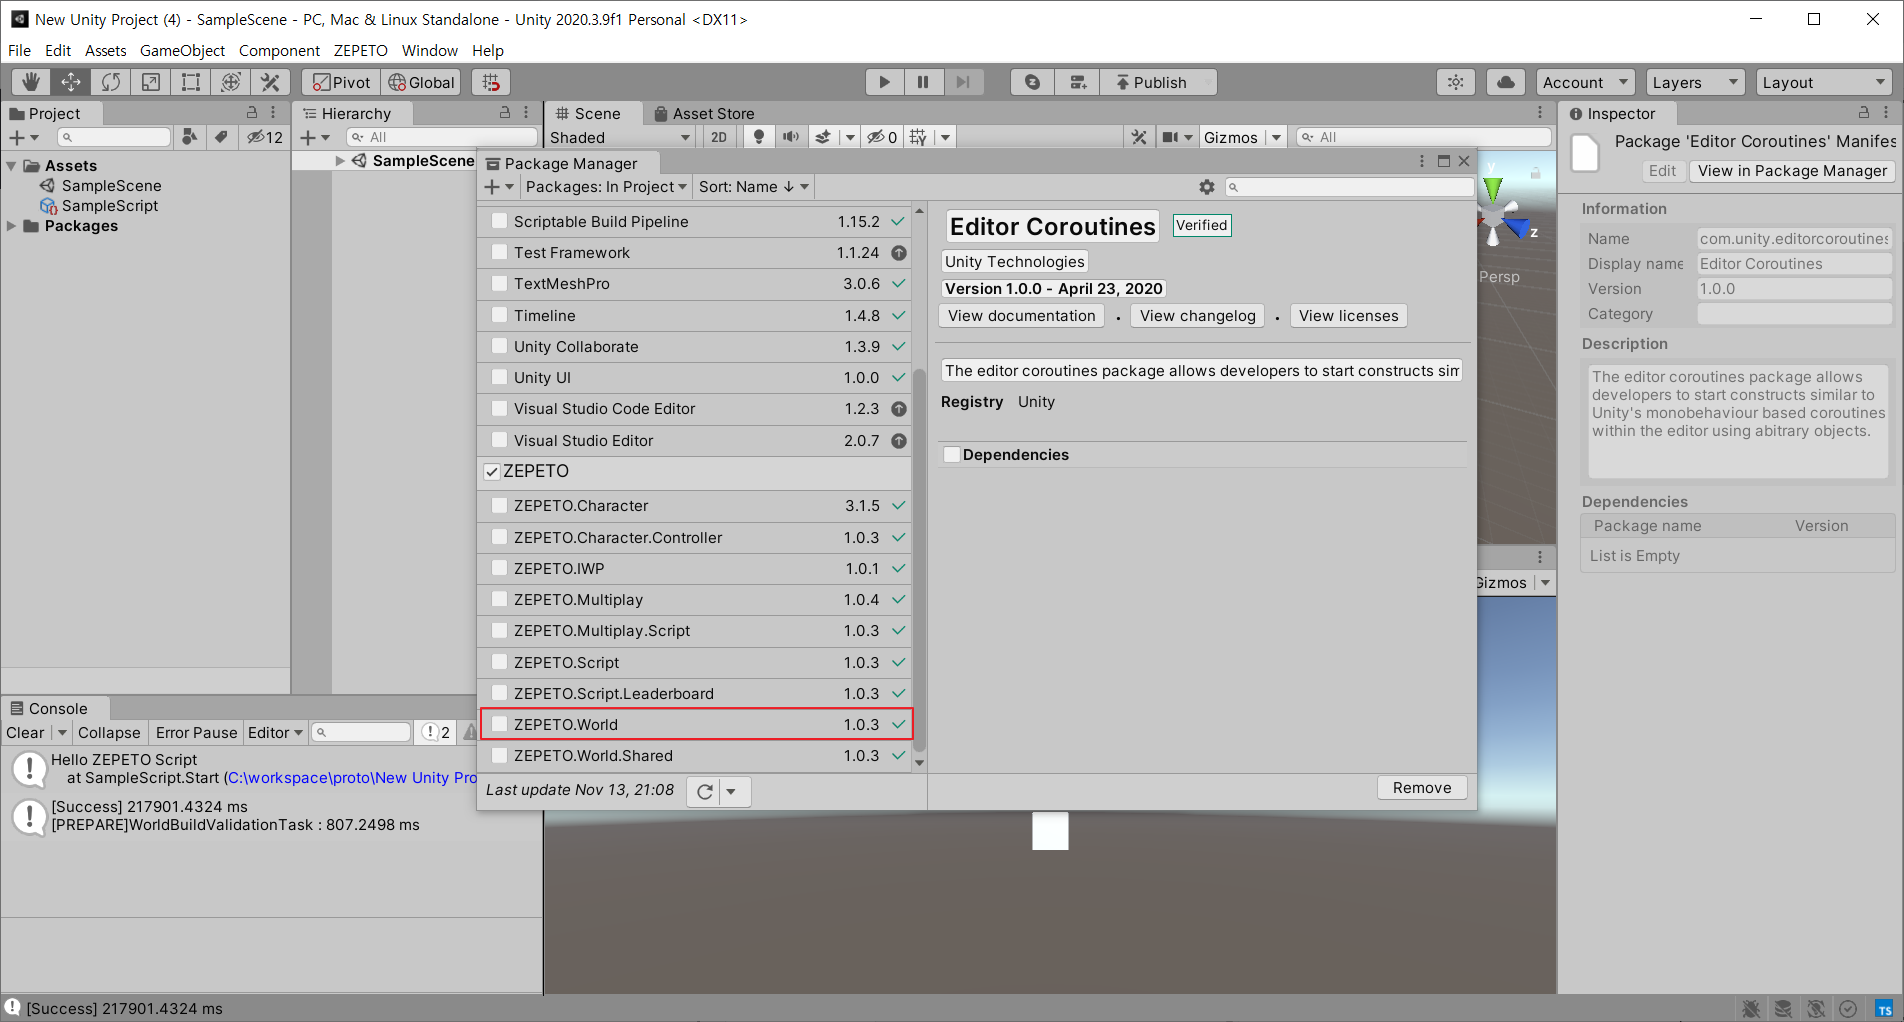
Task: Toggle the Dependencies foldout checkbox
Action: [951, 455]
